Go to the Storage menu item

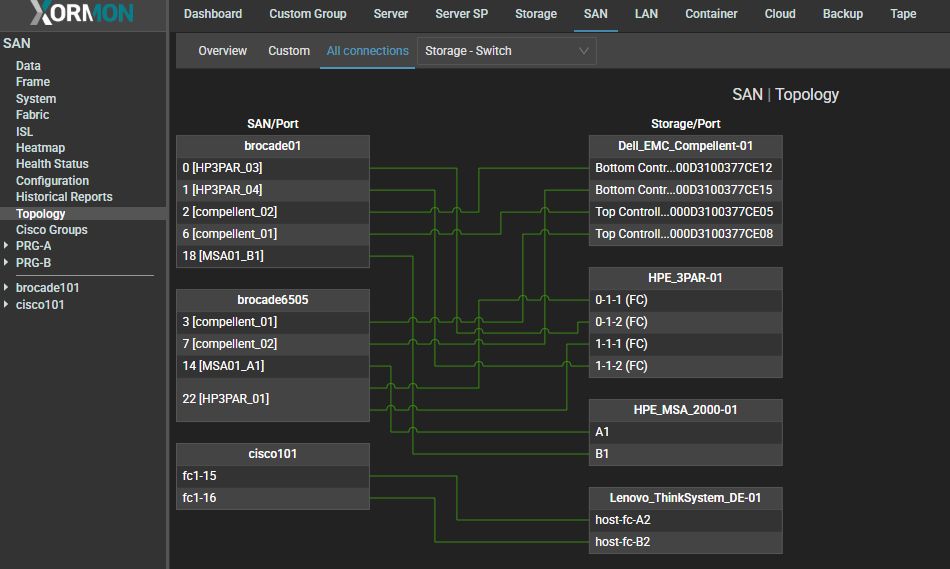536,14
